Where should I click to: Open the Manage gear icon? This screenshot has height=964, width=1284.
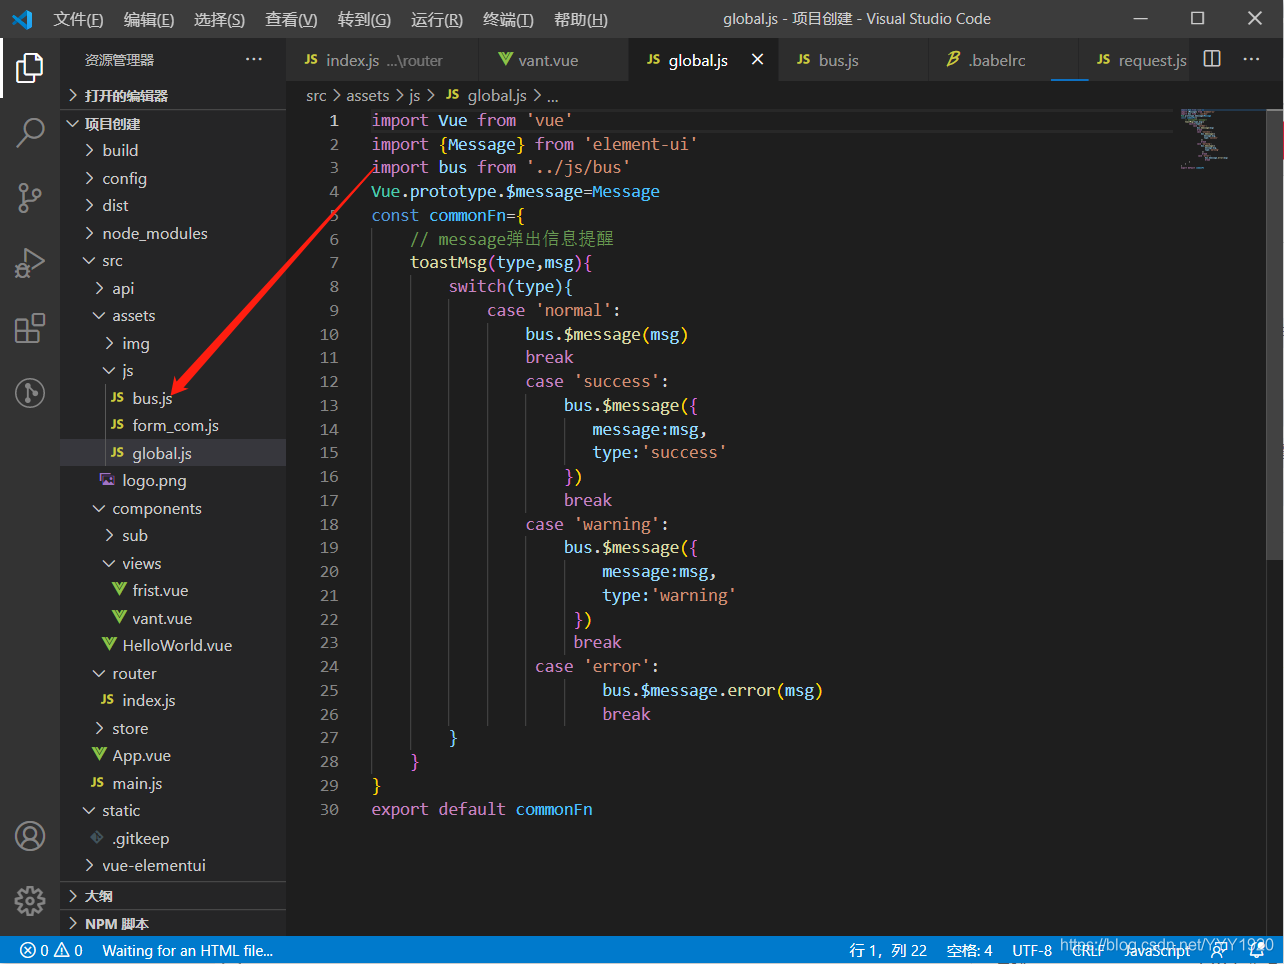point(30,900)
